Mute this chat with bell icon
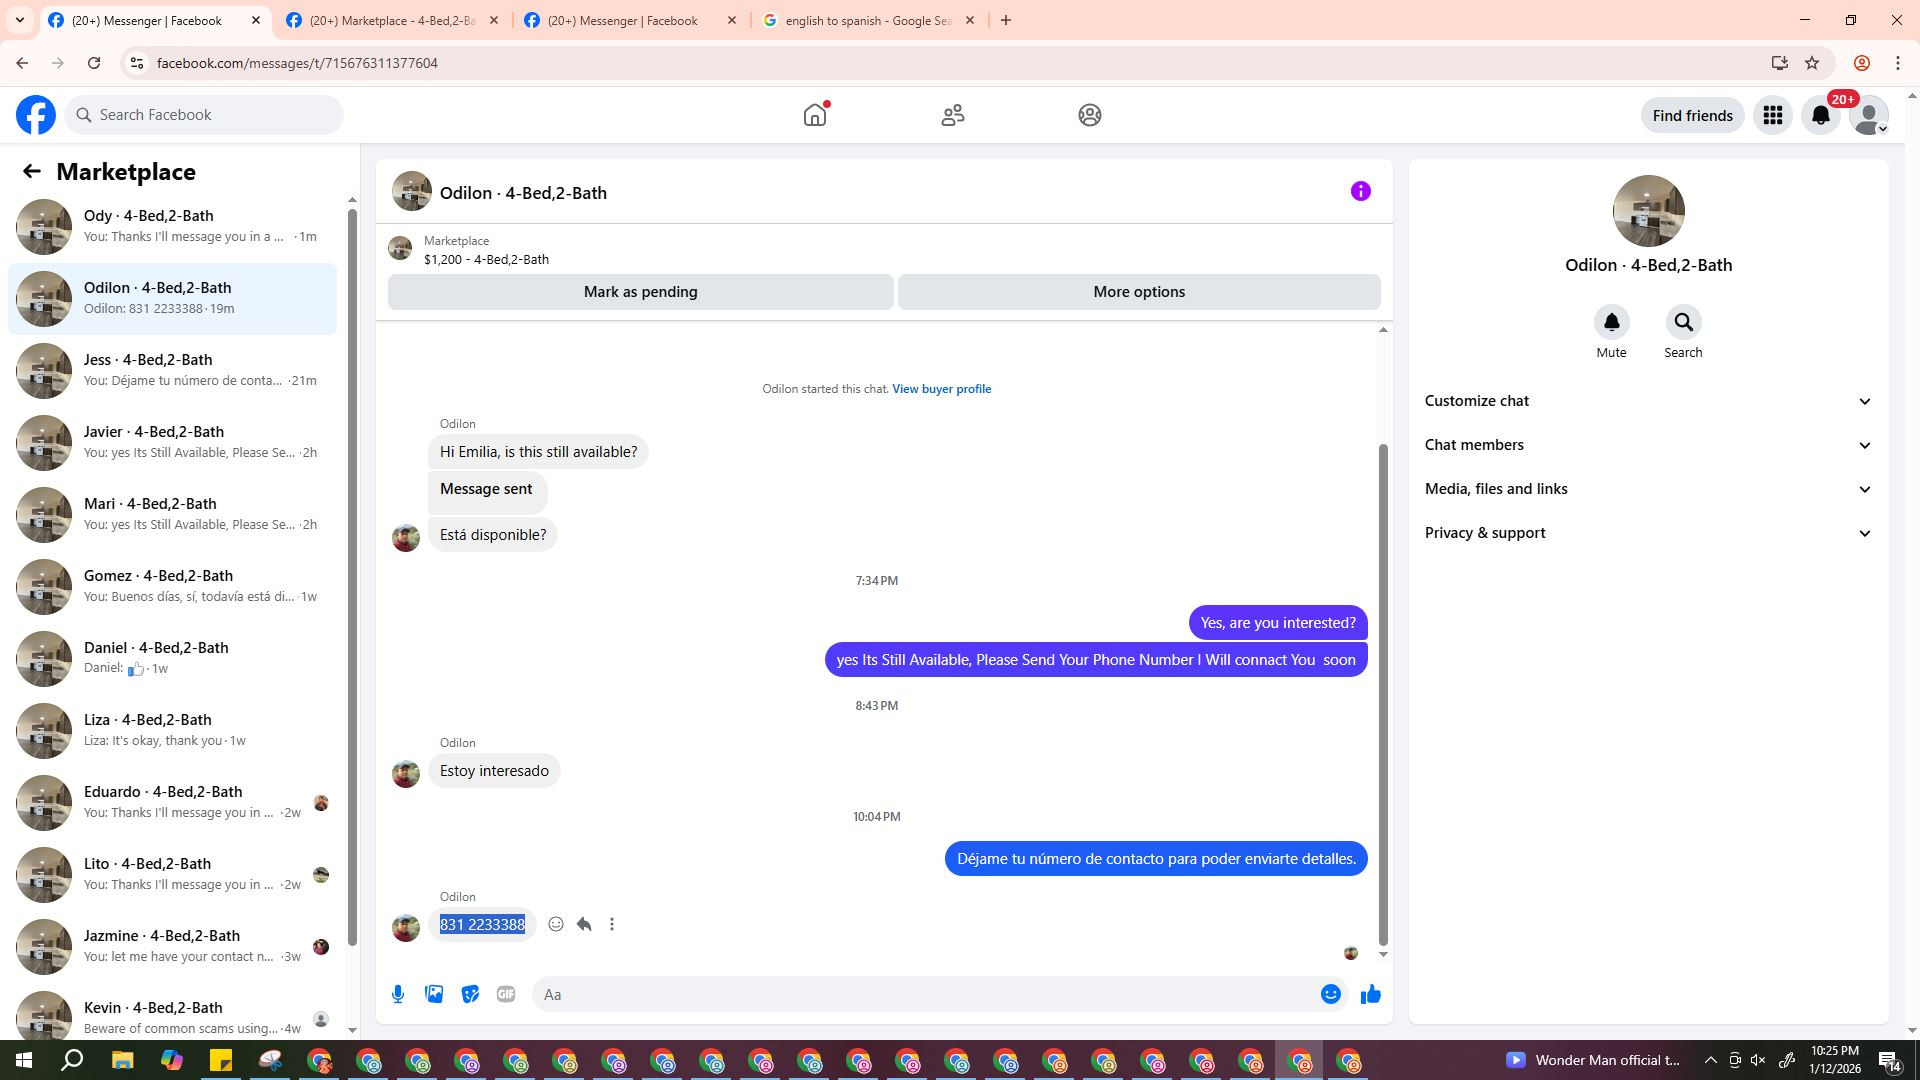 point(1611,323)
